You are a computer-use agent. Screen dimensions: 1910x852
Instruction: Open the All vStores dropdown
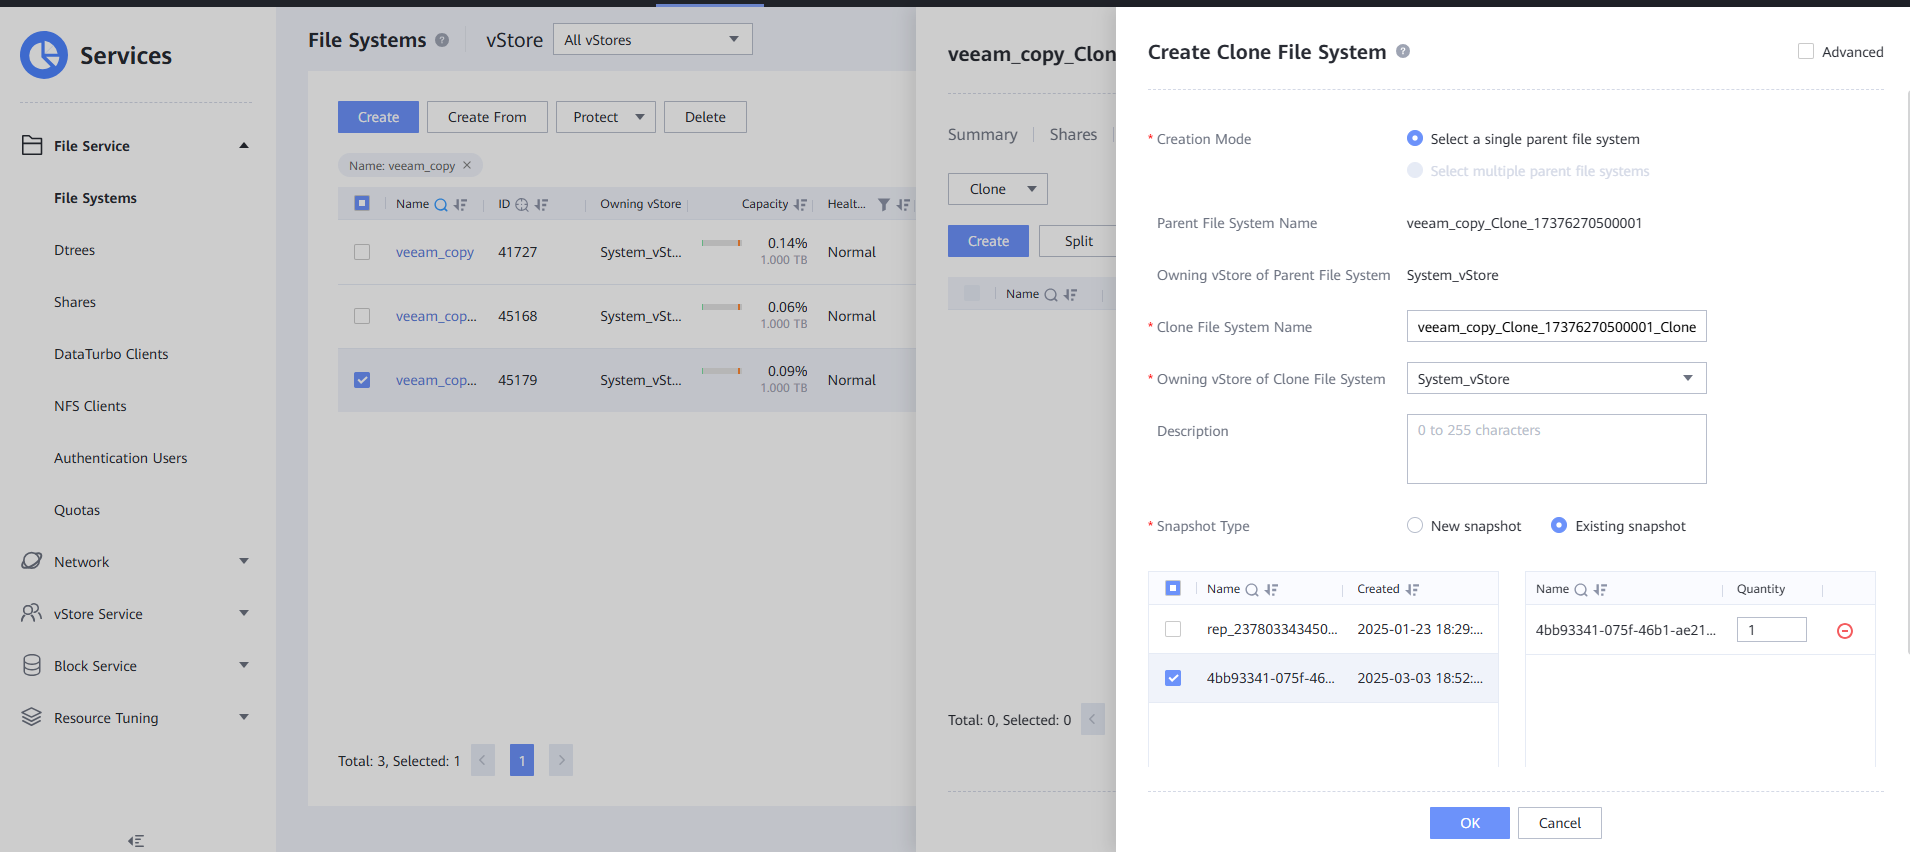click(652, 40)
